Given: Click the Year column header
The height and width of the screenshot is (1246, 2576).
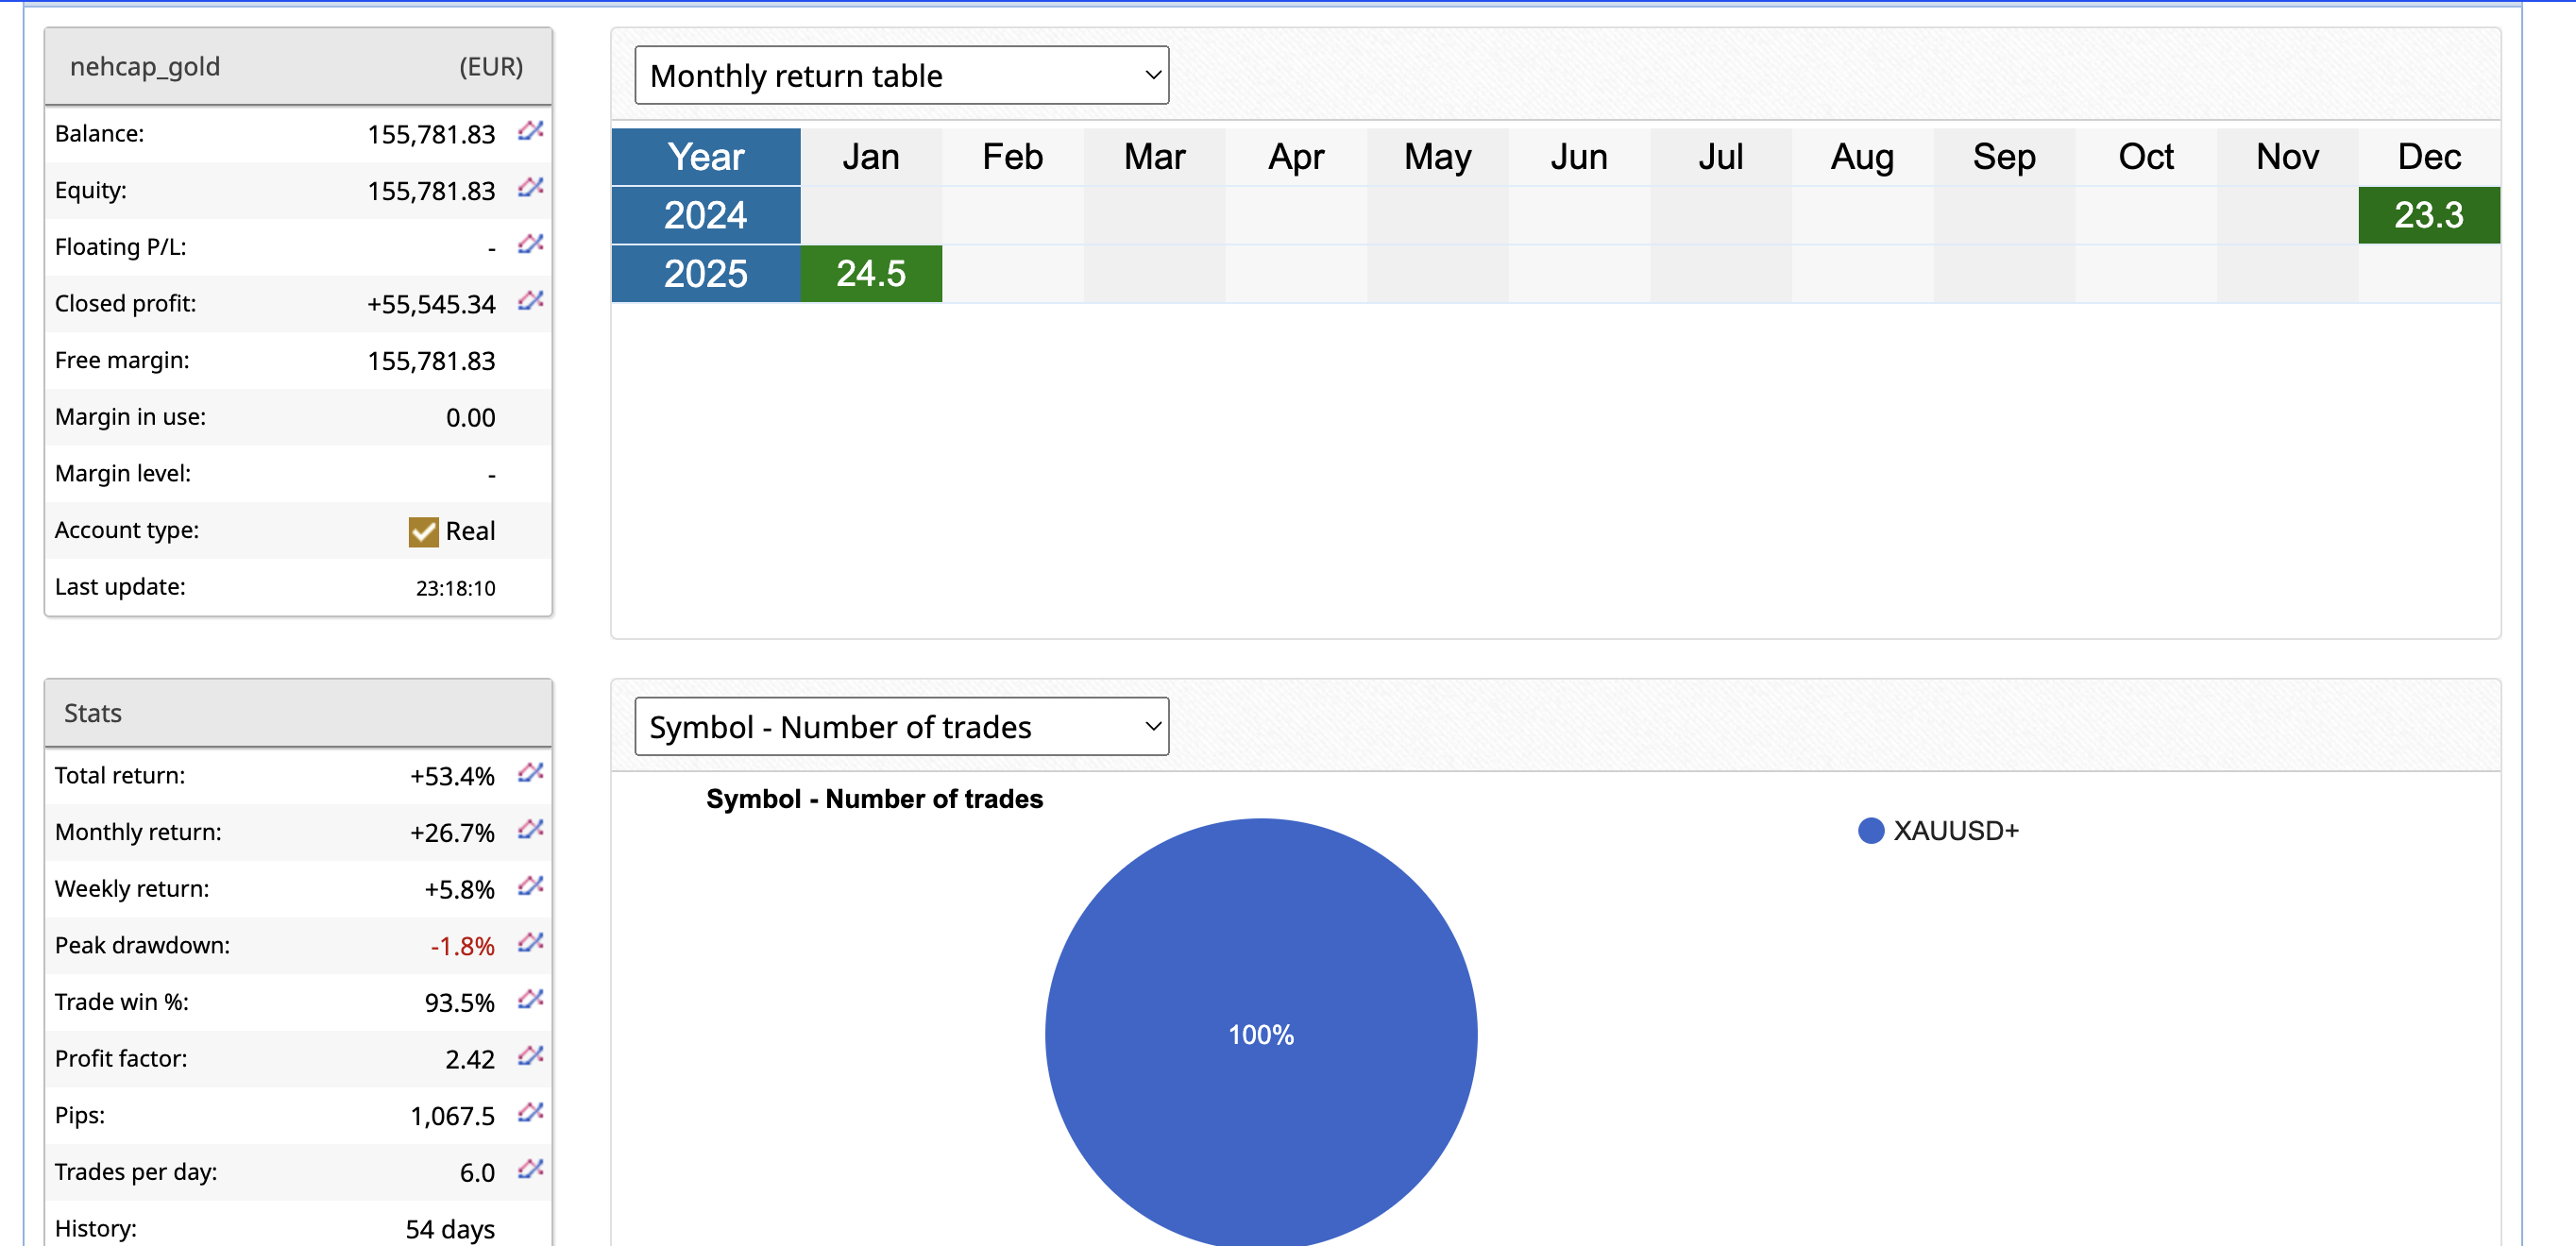Looking at the screenshot, I should coord(705,157).
